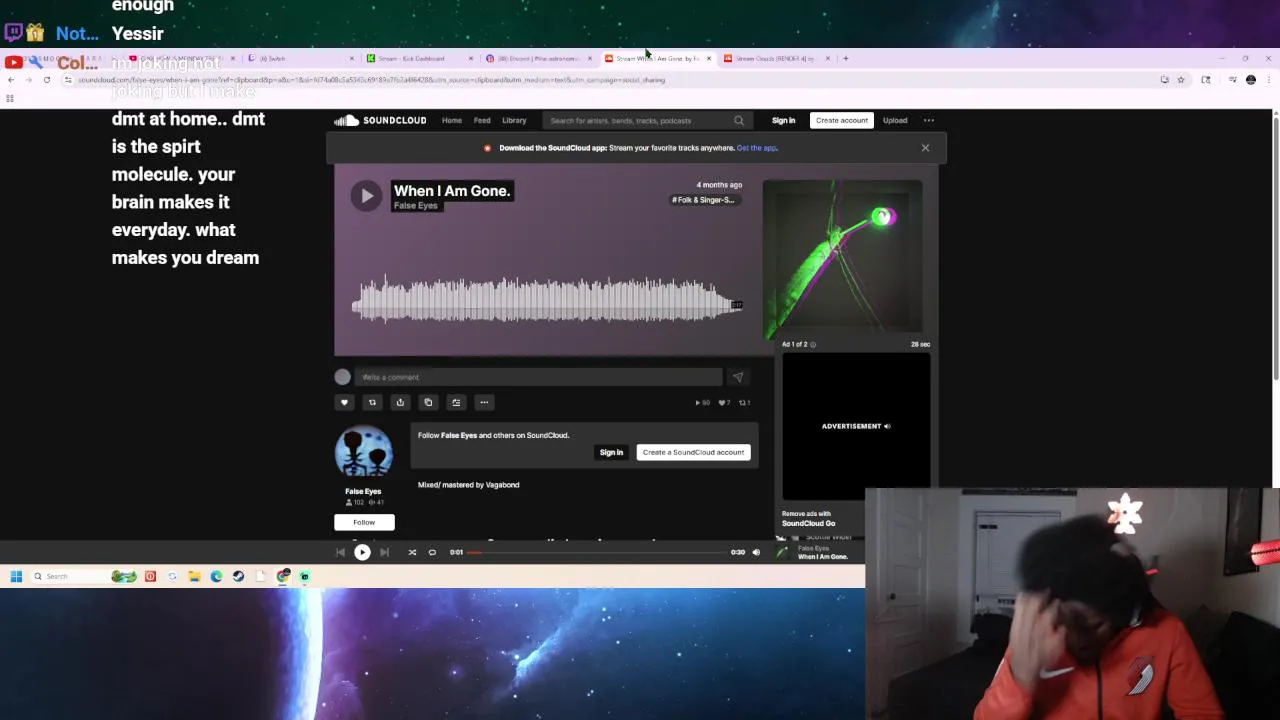Reload the browser page
This screenshot has height=720, width=1280.
coord(46,80)
